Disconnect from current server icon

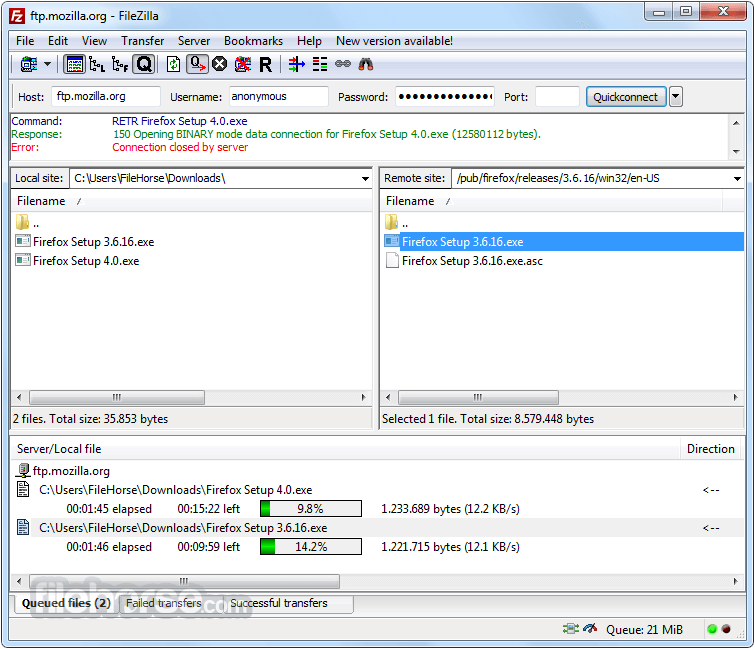point(243,64)
